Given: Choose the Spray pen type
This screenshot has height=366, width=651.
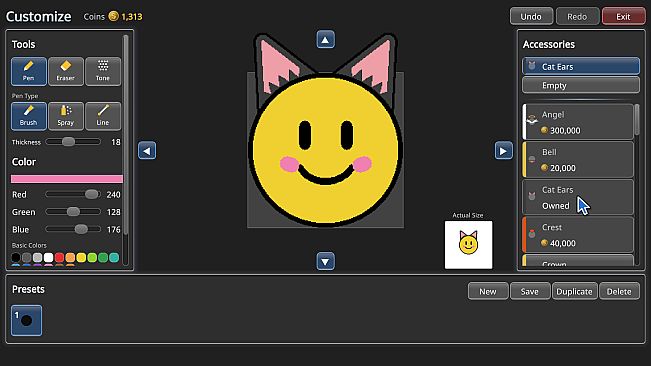Looking at the screenshot, I should [66, 116].
